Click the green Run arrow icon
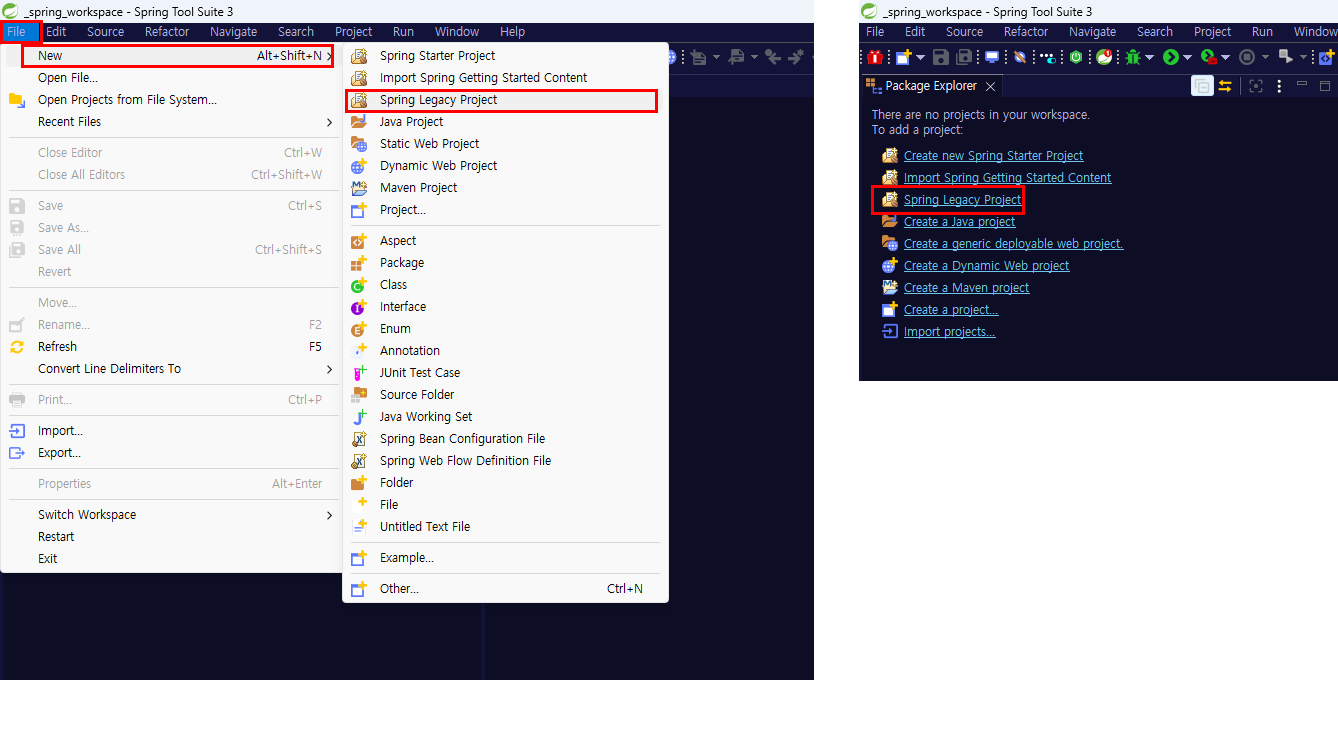Image resolution: width=1338 pixels, height=735 pixels. click(1171, 57)
